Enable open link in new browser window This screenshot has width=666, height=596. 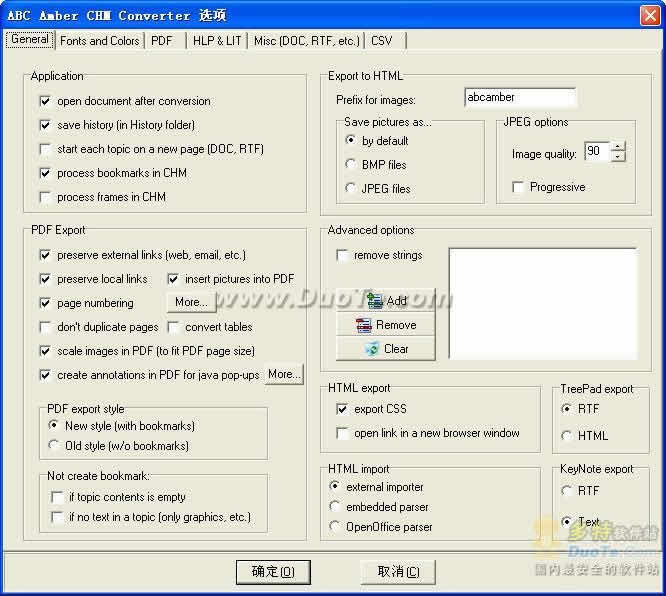(342, 433)
